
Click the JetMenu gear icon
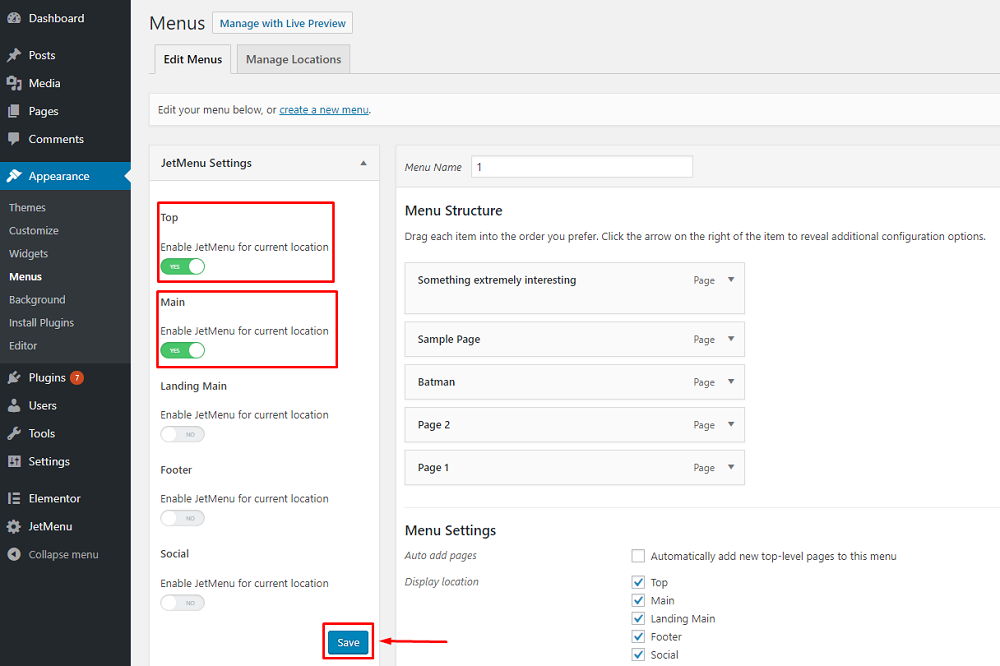click(x=14, y=526)
